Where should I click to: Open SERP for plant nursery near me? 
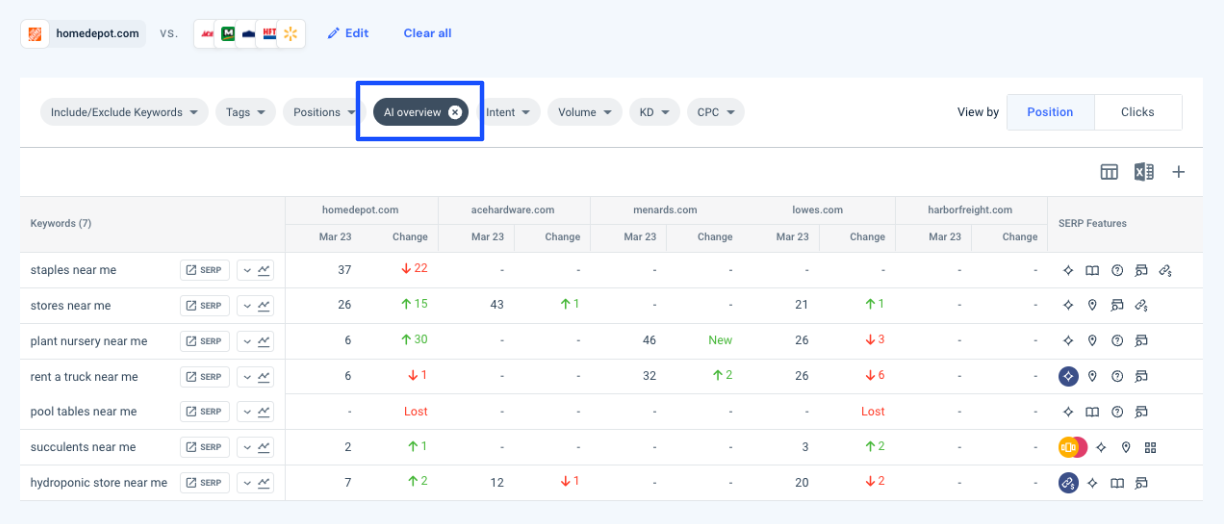205,341
